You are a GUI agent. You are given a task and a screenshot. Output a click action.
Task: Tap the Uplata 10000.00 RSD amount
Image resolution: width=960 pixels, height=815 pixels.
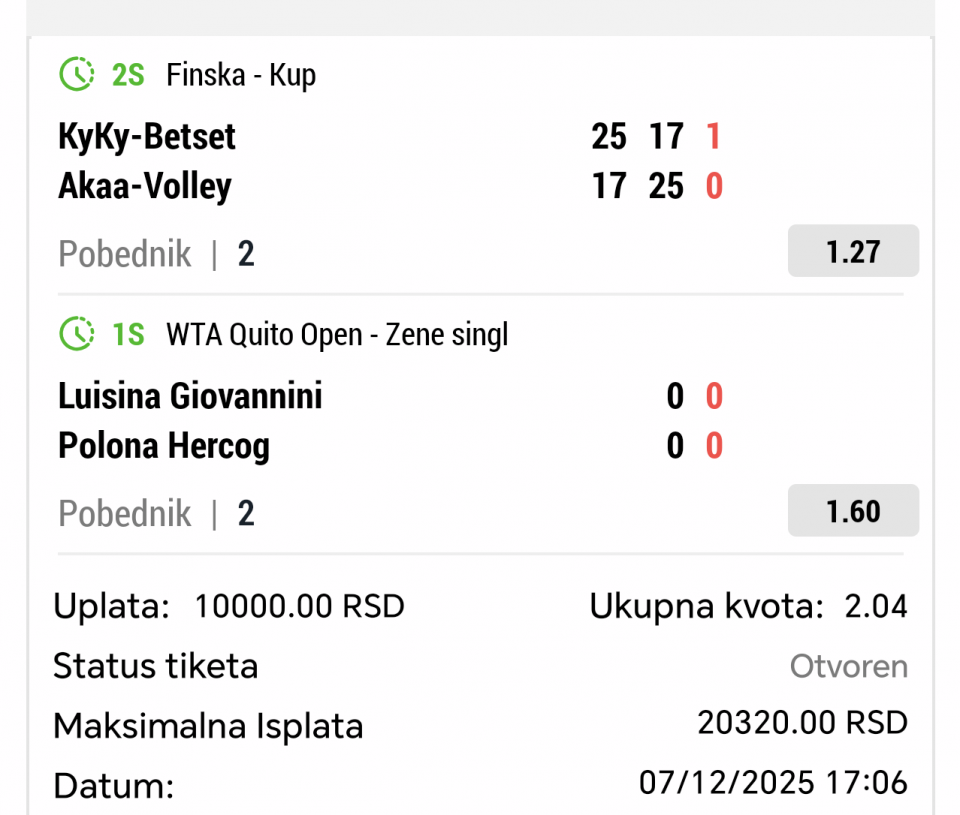coord(299,606)
